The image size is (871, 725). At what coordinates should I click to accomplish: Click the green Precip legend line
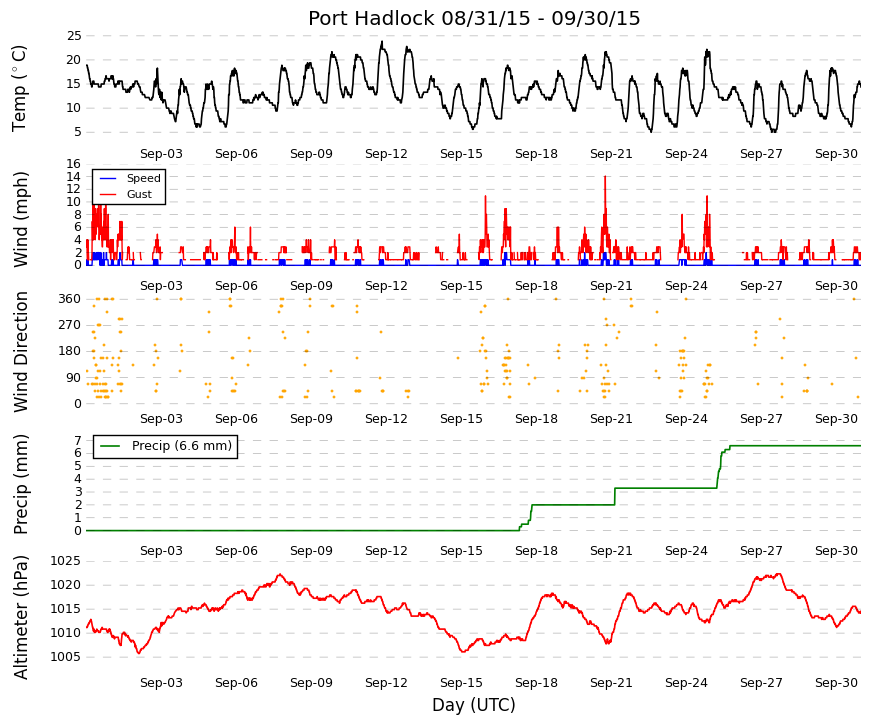109,446
